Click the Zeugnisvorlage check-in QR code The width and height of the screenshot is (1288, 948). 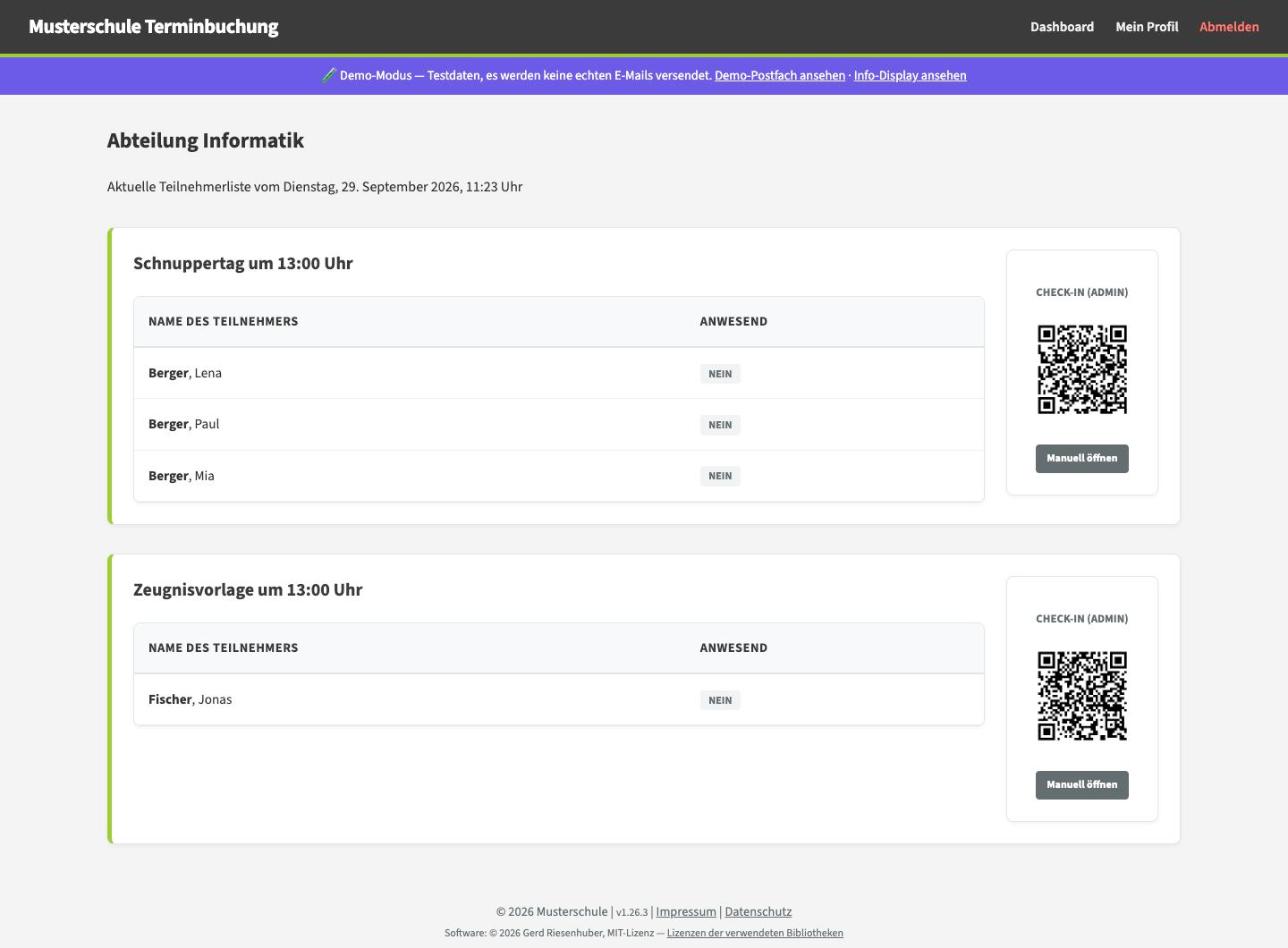pos(1082,696)
